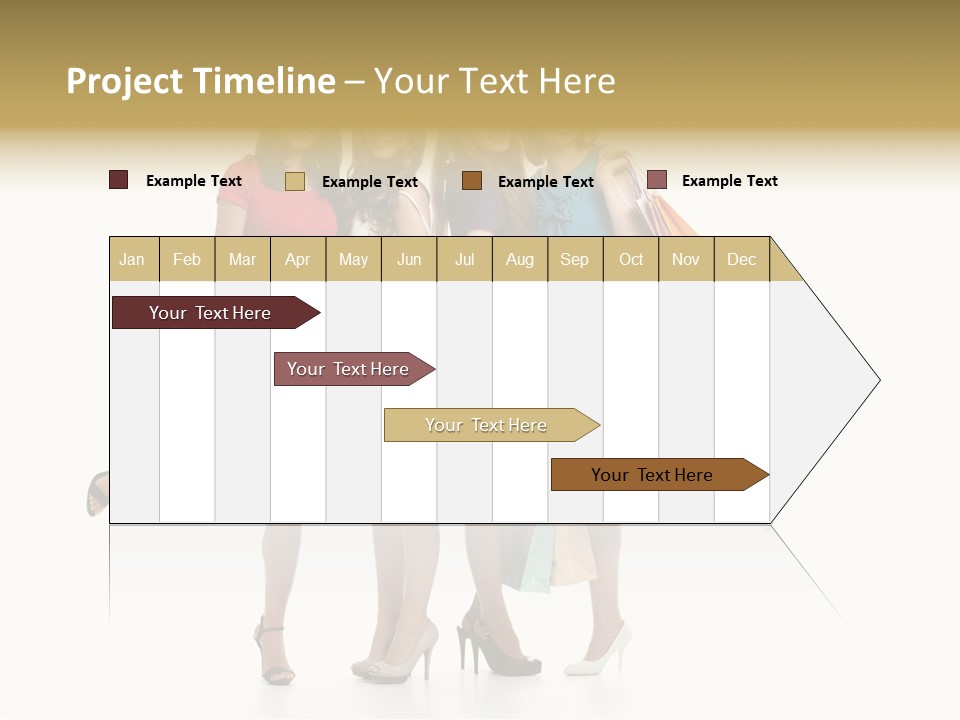This screenshot has height=720, width=960.
Task: Click the dark red timeline arrow shape
Action: [x=210, y=312]
